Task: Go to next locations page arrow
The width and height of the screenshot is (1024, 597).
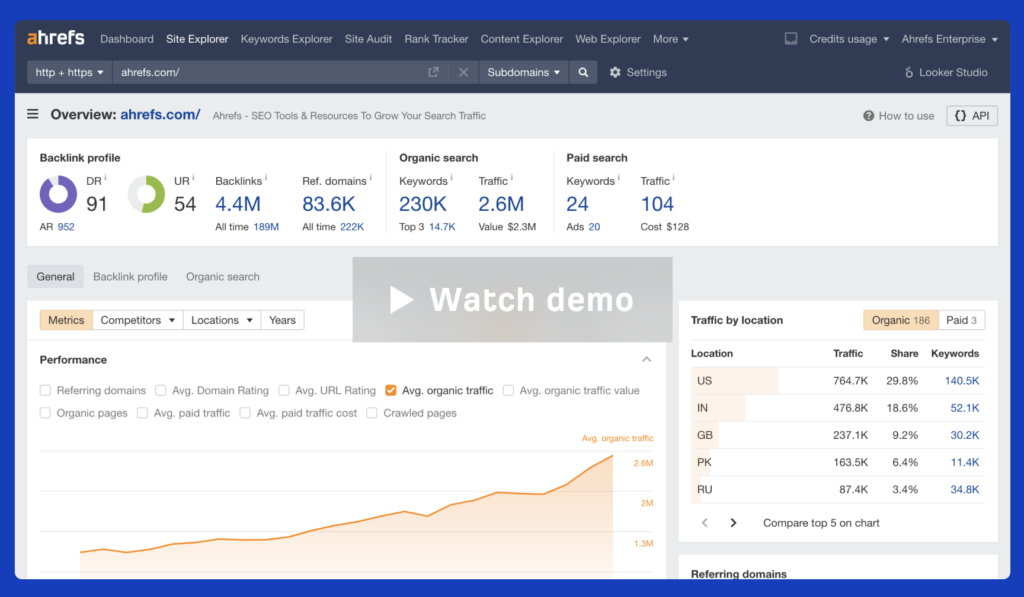Action: pyautogui.click(x=733, y=523)
